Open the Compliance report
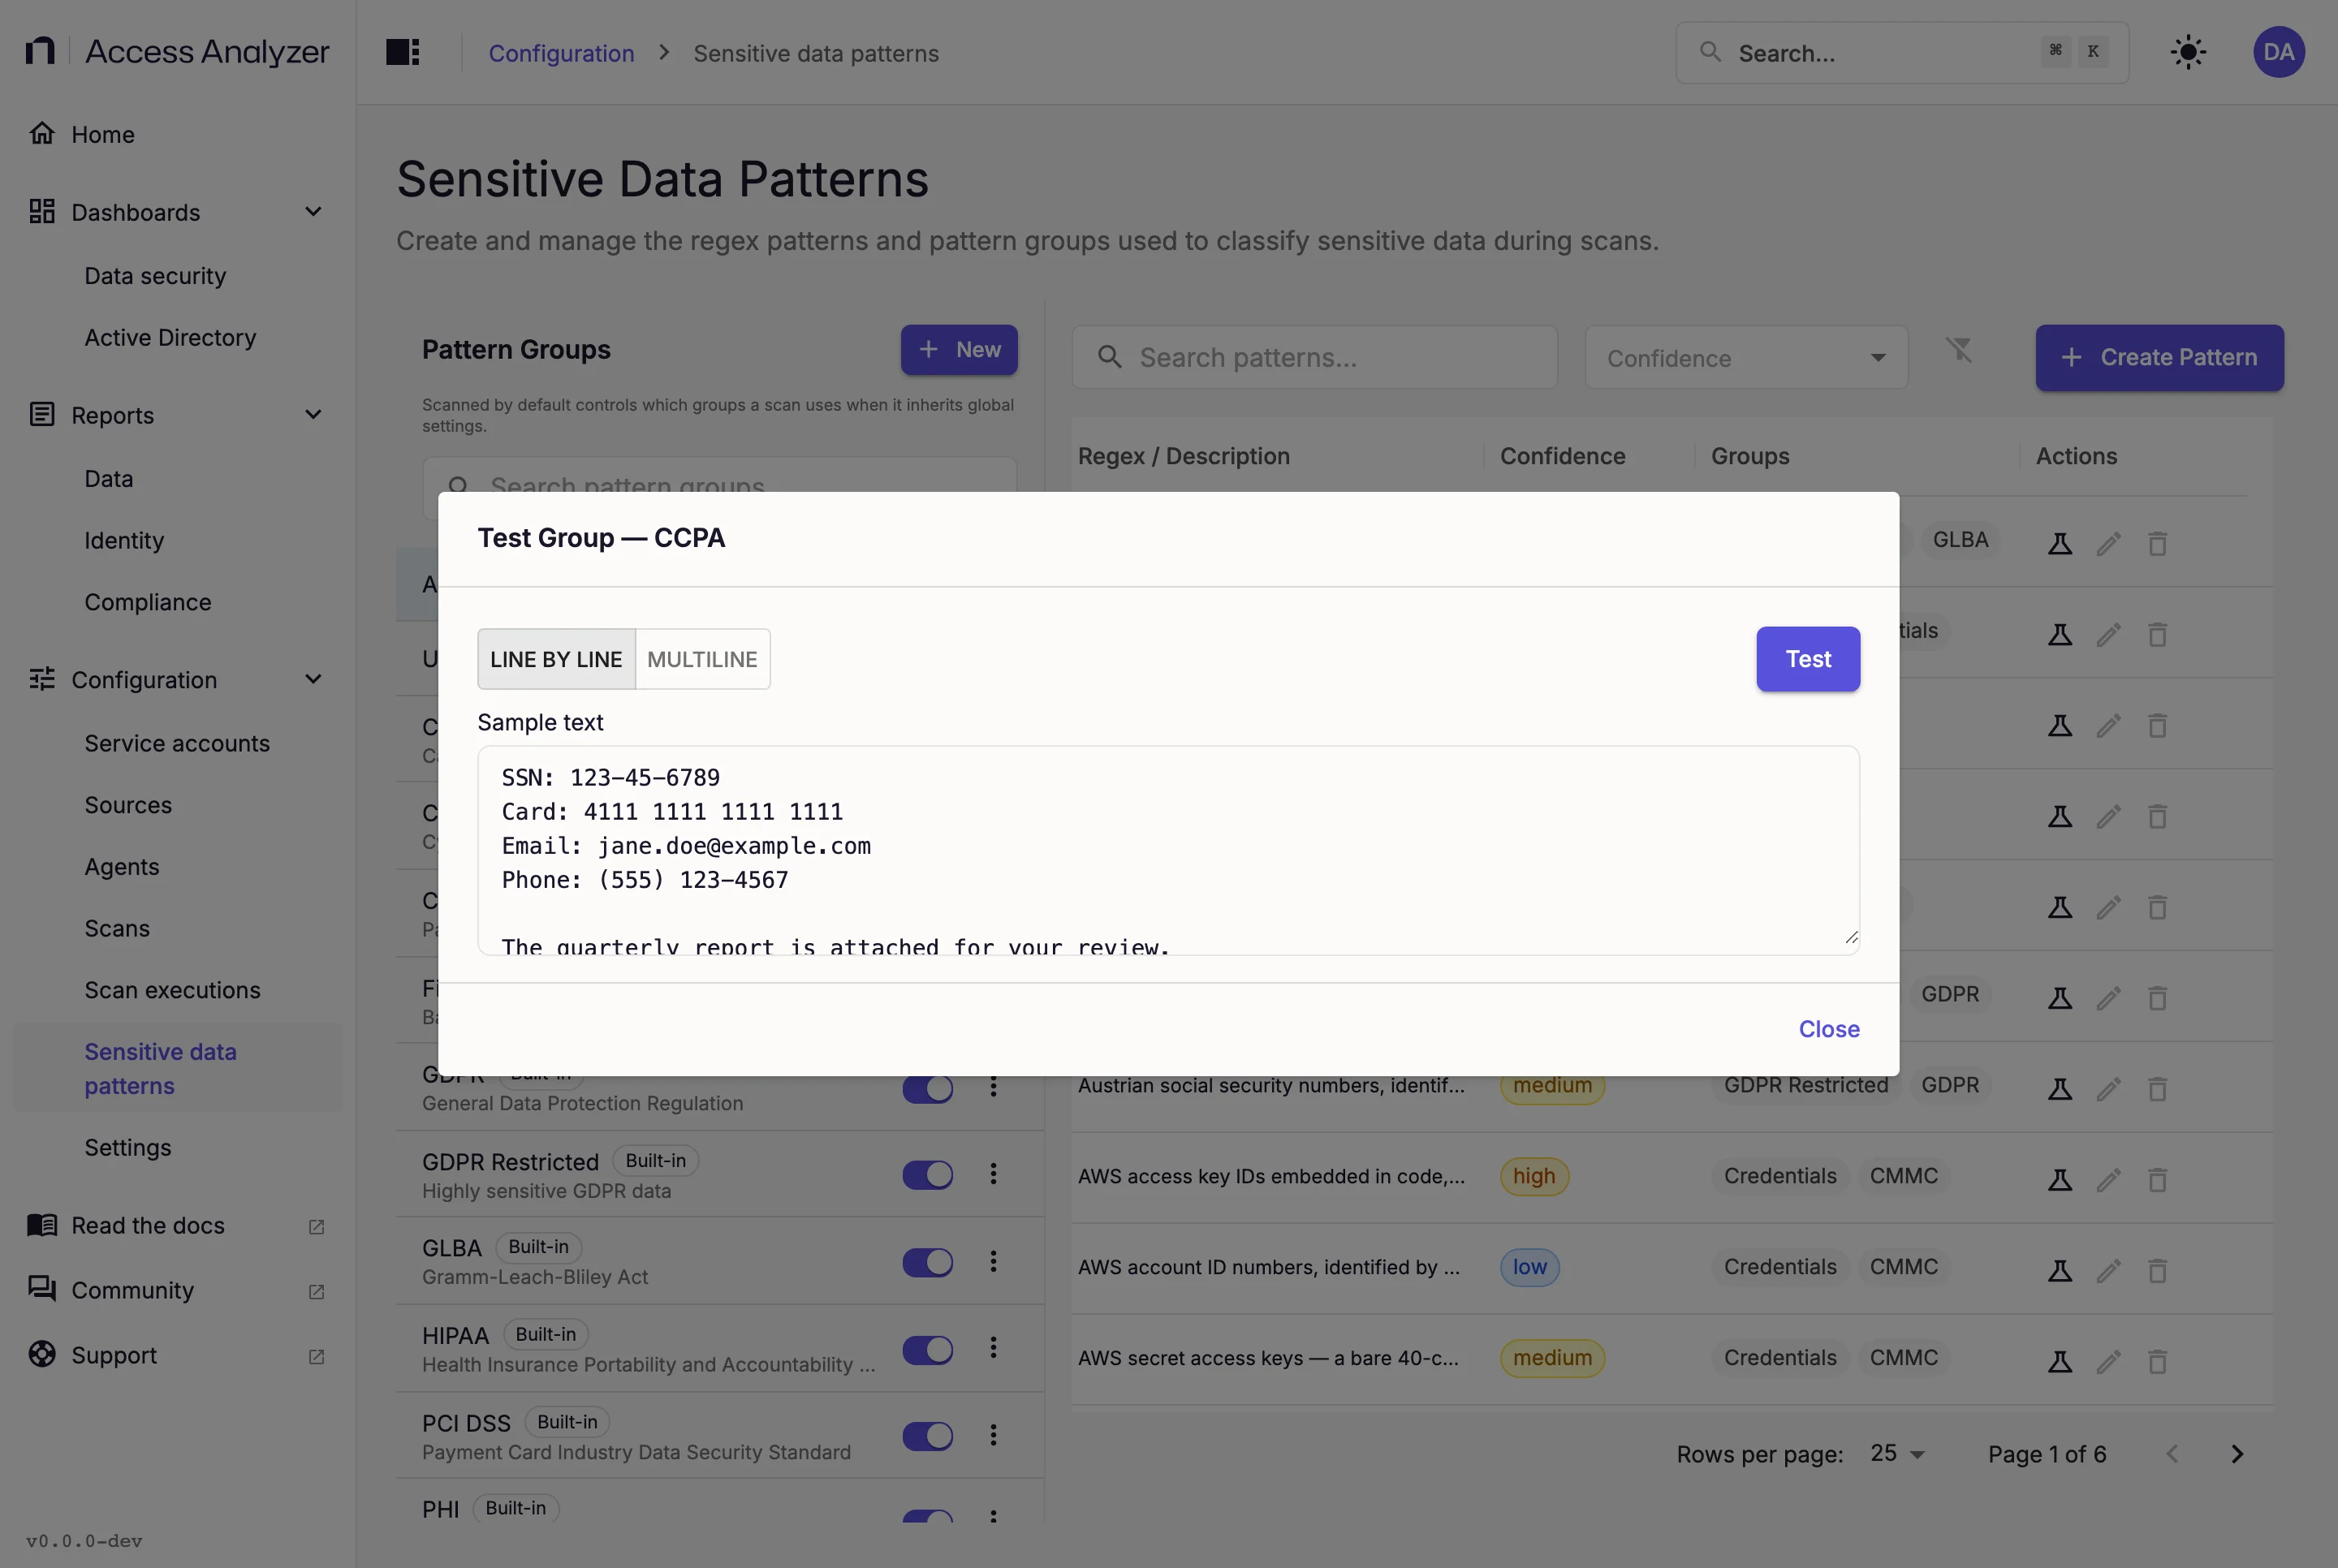The height and width of the screenshot is (1568, 2338). pos(148,602)
